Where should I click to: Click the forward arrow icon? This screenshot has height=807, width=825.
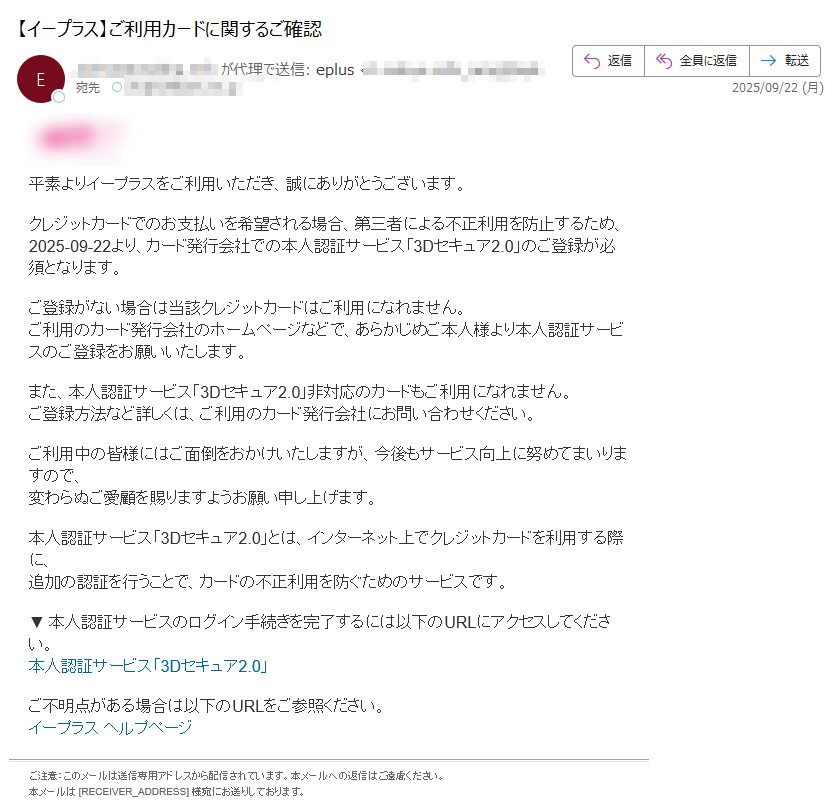pyautogui.click(x=768, y=60)
